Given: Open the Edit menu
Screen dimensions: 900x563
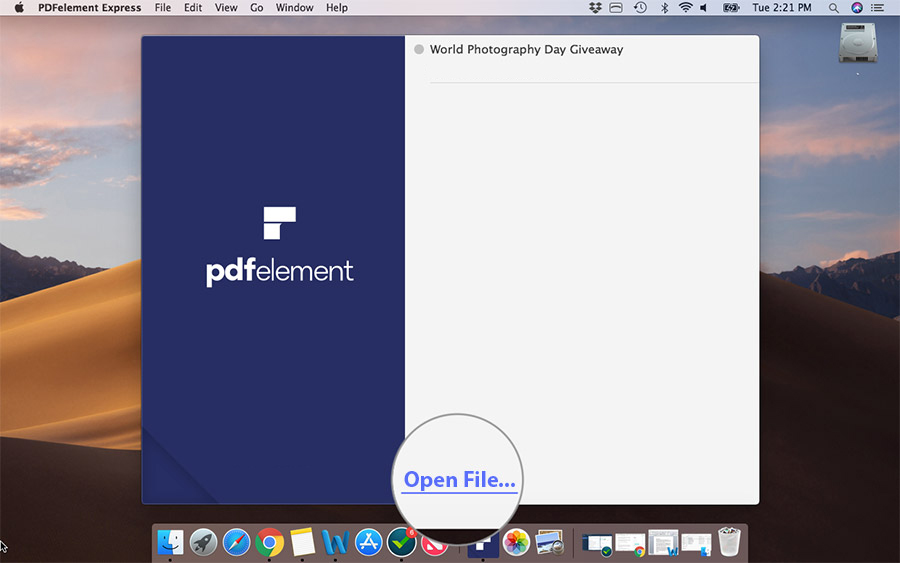Looking at the screenshot, I should click(193, 7).
